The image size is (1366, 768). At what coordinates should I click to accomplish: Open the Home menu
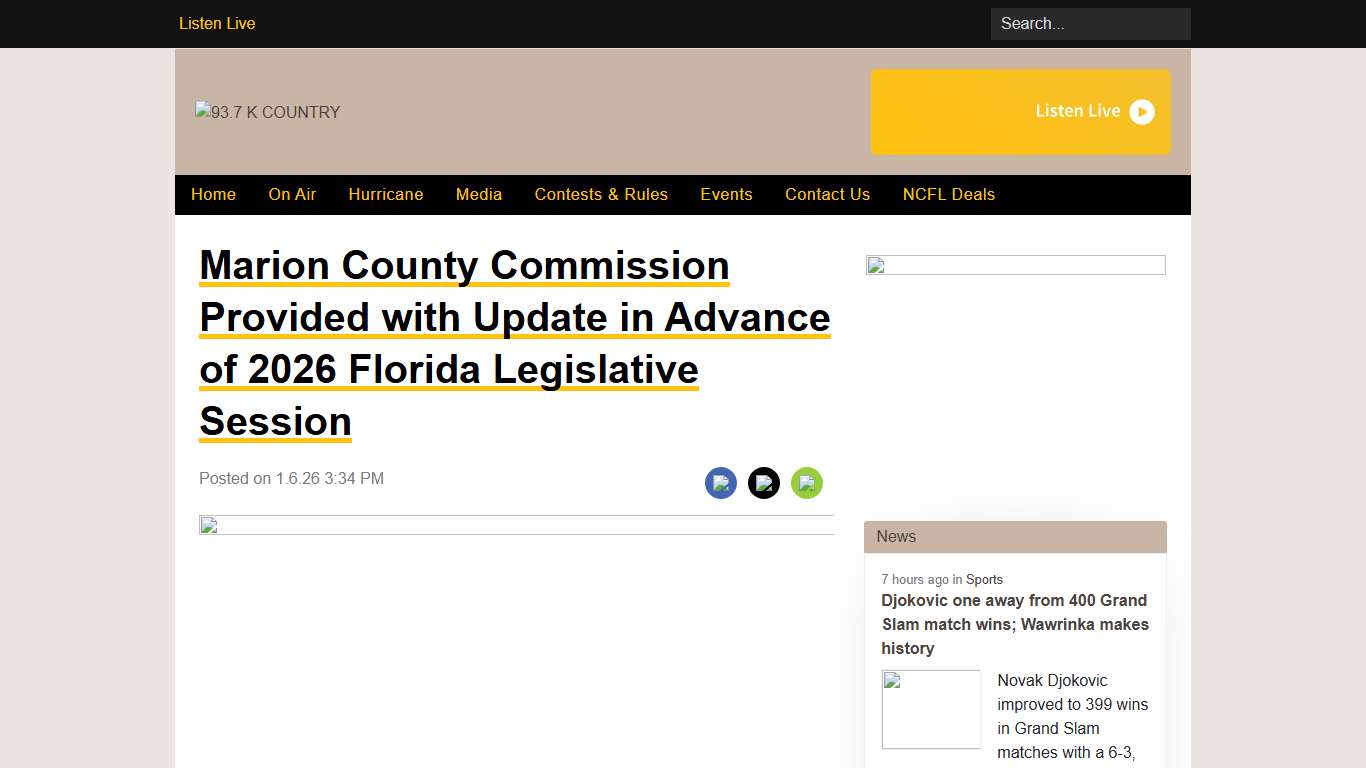tap(213, 194)
